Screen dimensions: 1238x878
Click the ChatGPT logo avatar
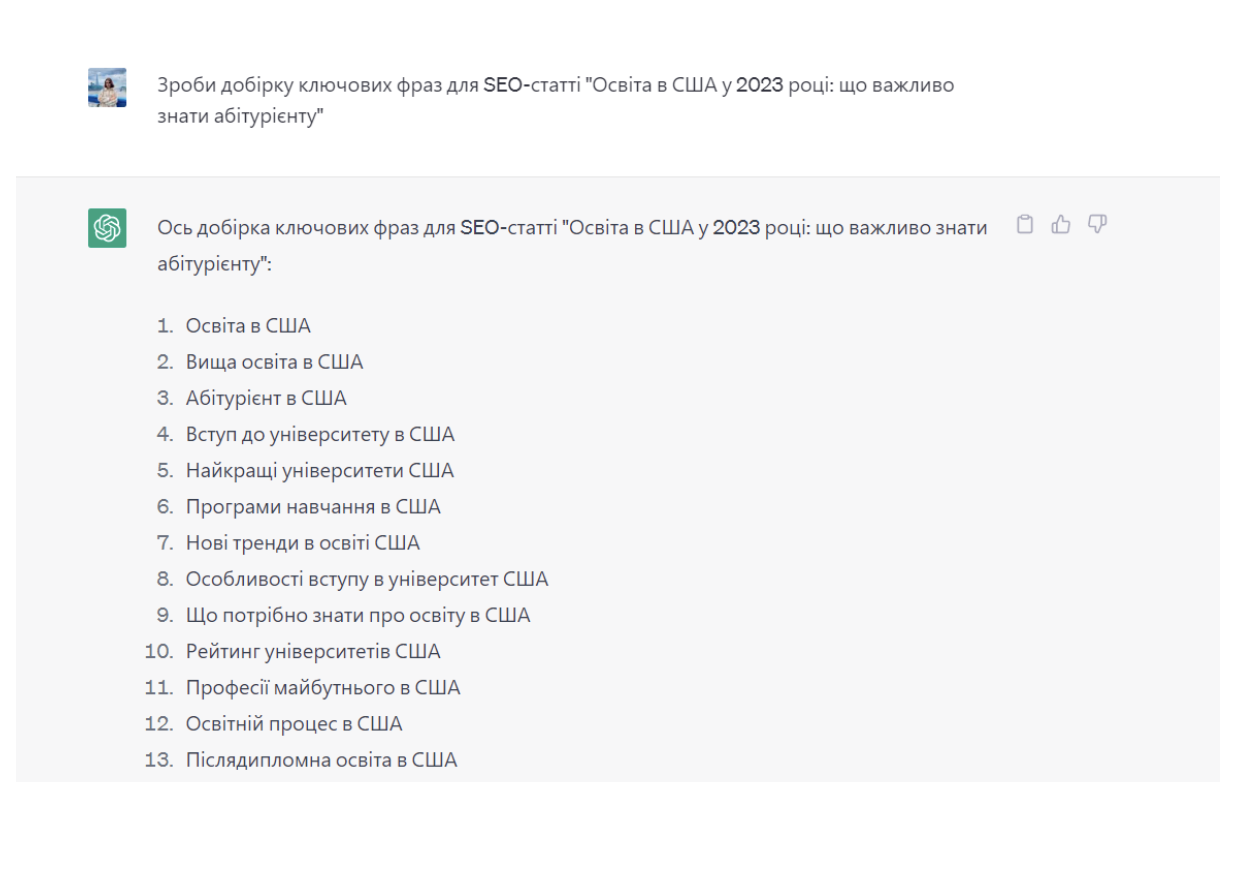pos(107,228)
